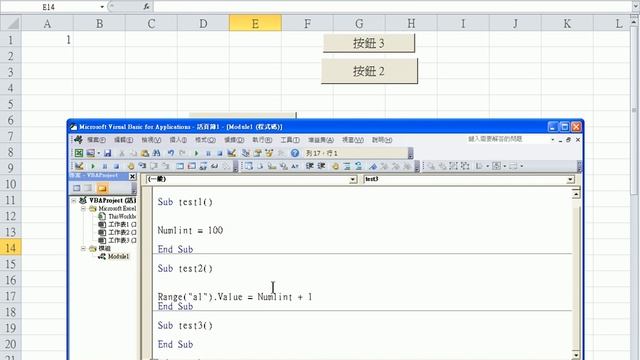Click the 按鈕 2 button on the worksheet

coord(369,71)
